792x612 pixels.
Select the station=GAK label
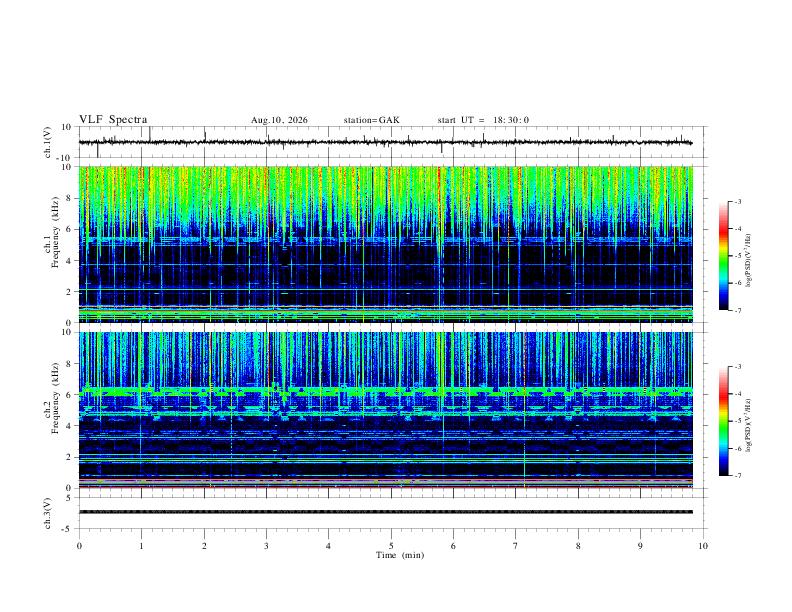click(372, 120)
